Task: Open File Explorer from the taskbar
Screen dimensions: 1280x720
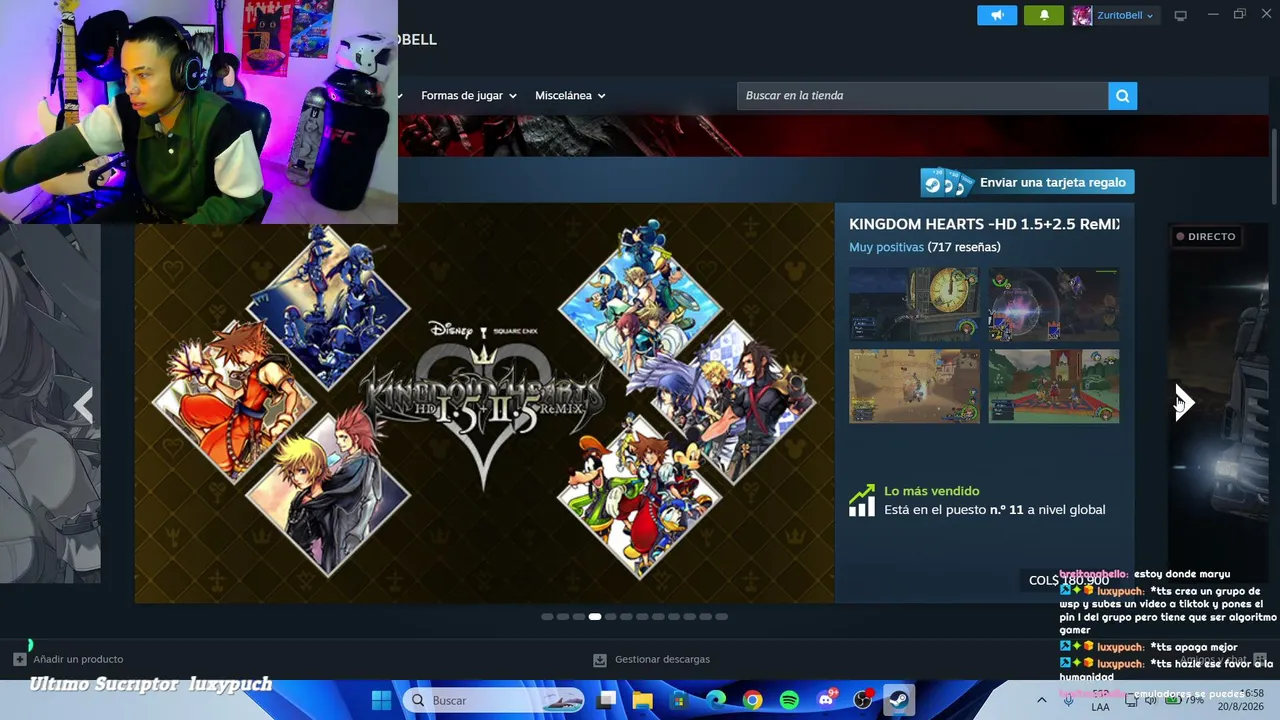Action: [642, 700]
